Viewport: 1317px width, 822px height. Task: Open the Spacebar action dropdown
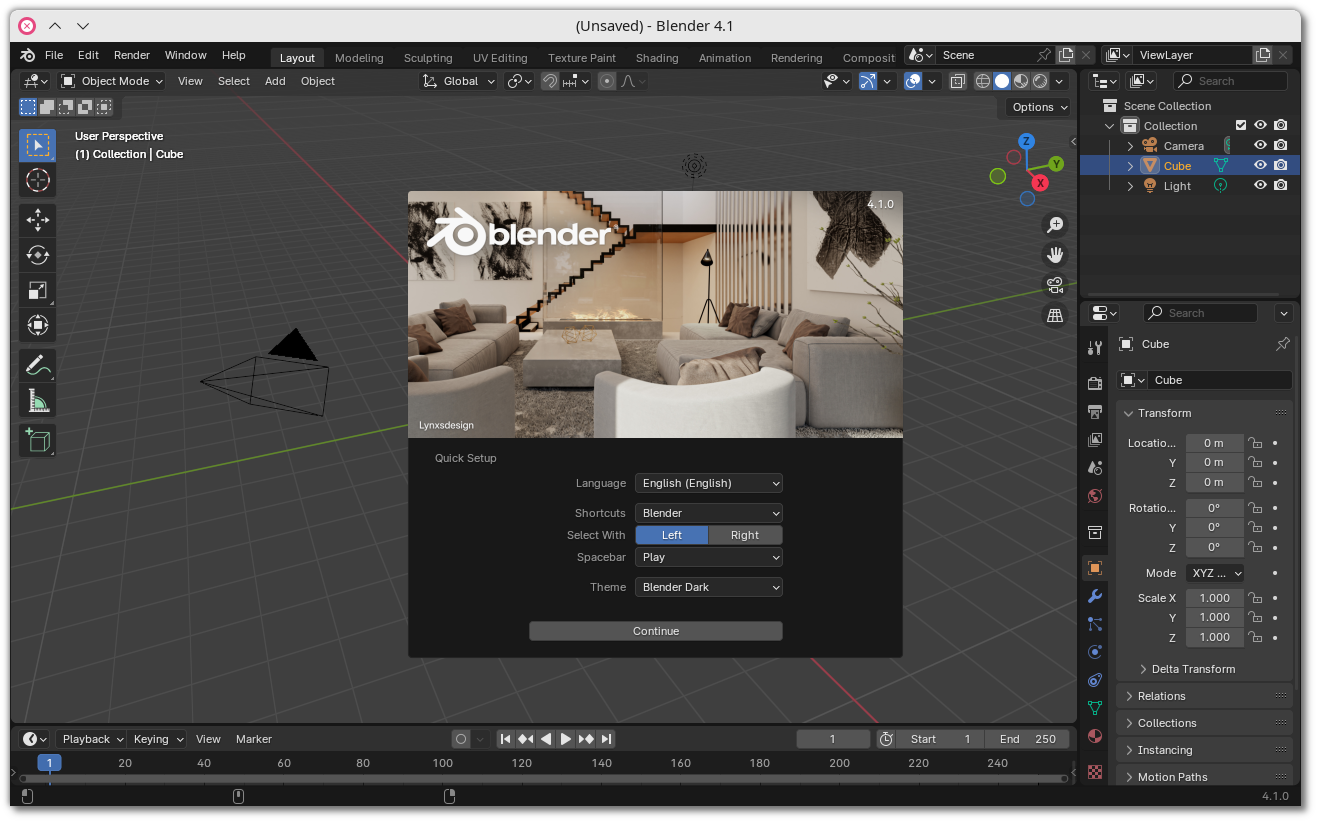(709, 557)
